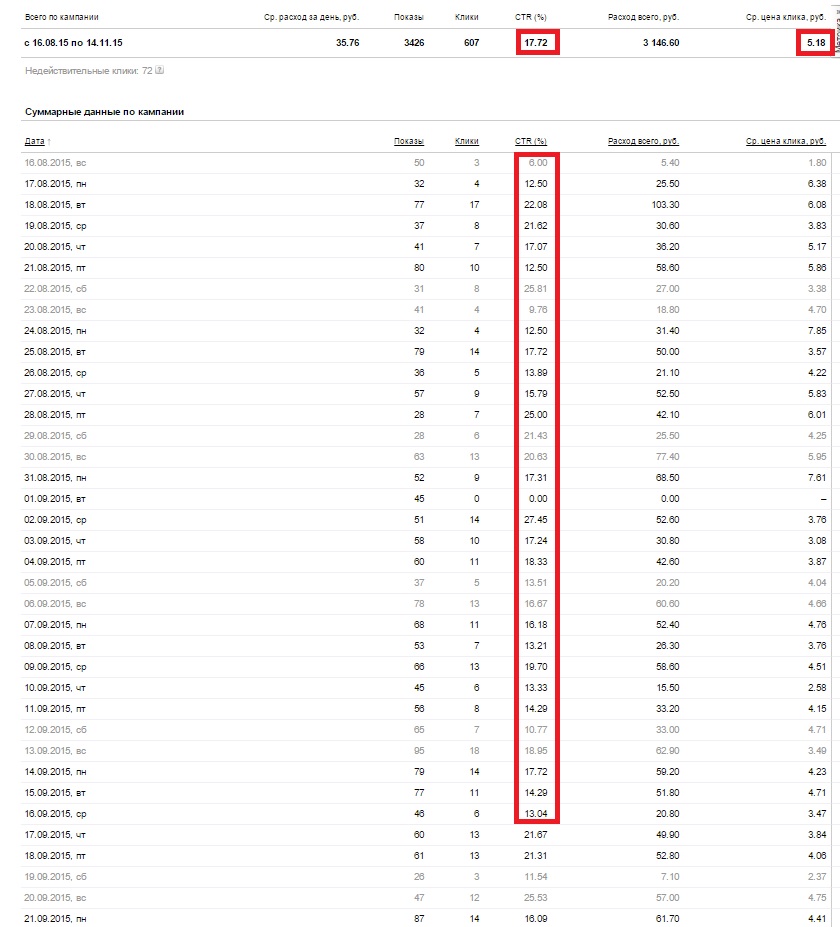The width and height of the screenshot is (840, 927).
Task: Select date row 10.09.2015, чт
Action: (x=426, y=688)
